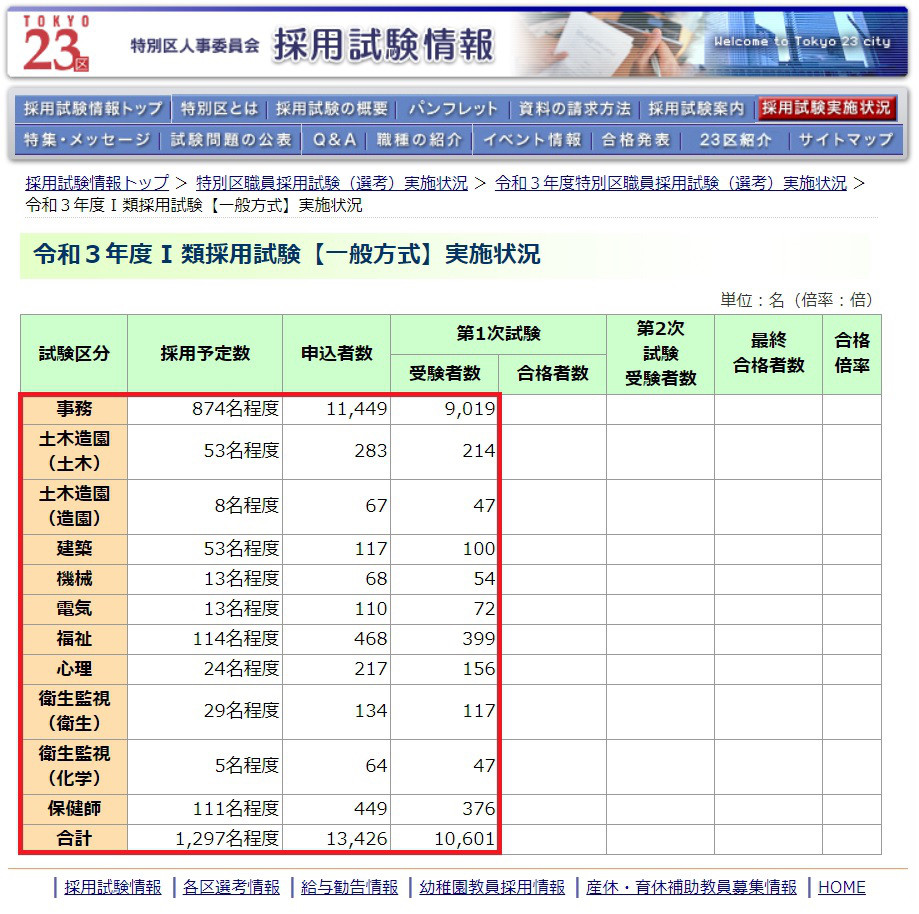Open Q&A nav item
This screenshot has height=914, width=919.
point(334,140)
